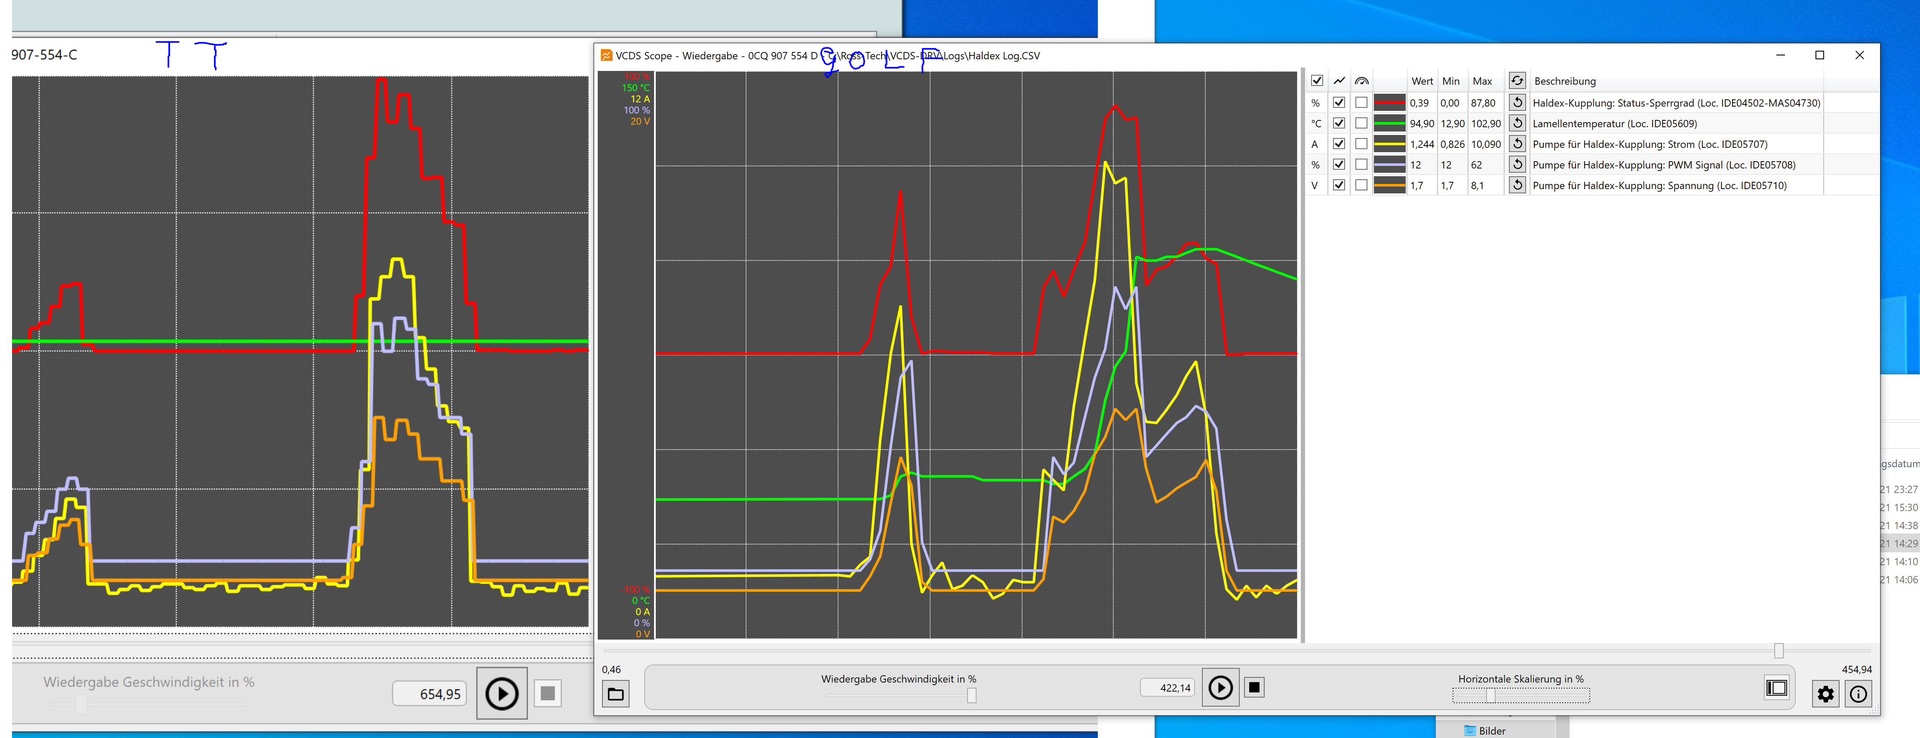The image size is (1920, 738).
Task: Open the info icon in VCDS Scope
Action: [x=1858, y=693]
